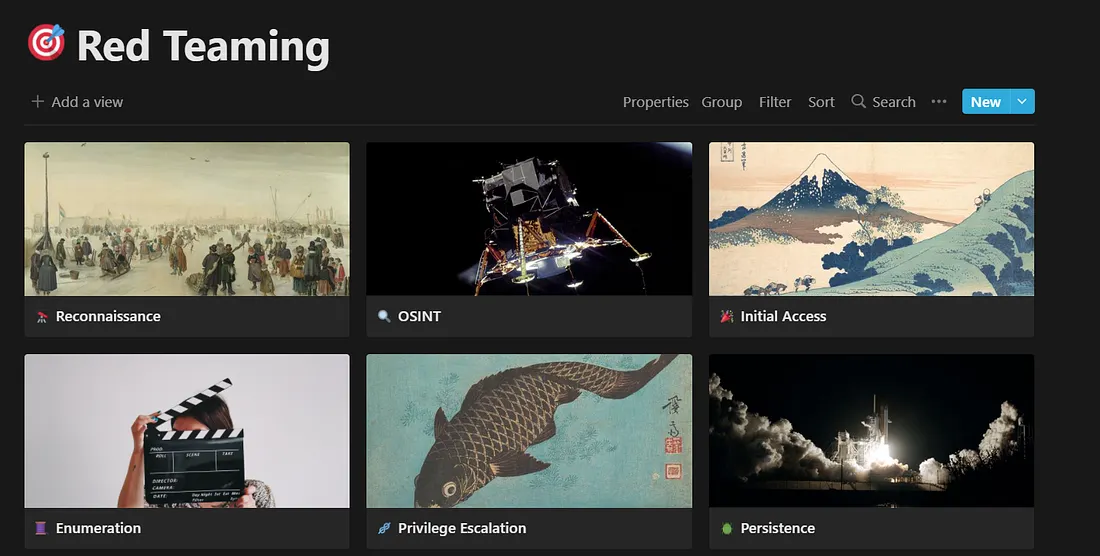Click the magnifier Search icon in toolbar
This screenshot has width=1100, height=556.
(858, 102)
